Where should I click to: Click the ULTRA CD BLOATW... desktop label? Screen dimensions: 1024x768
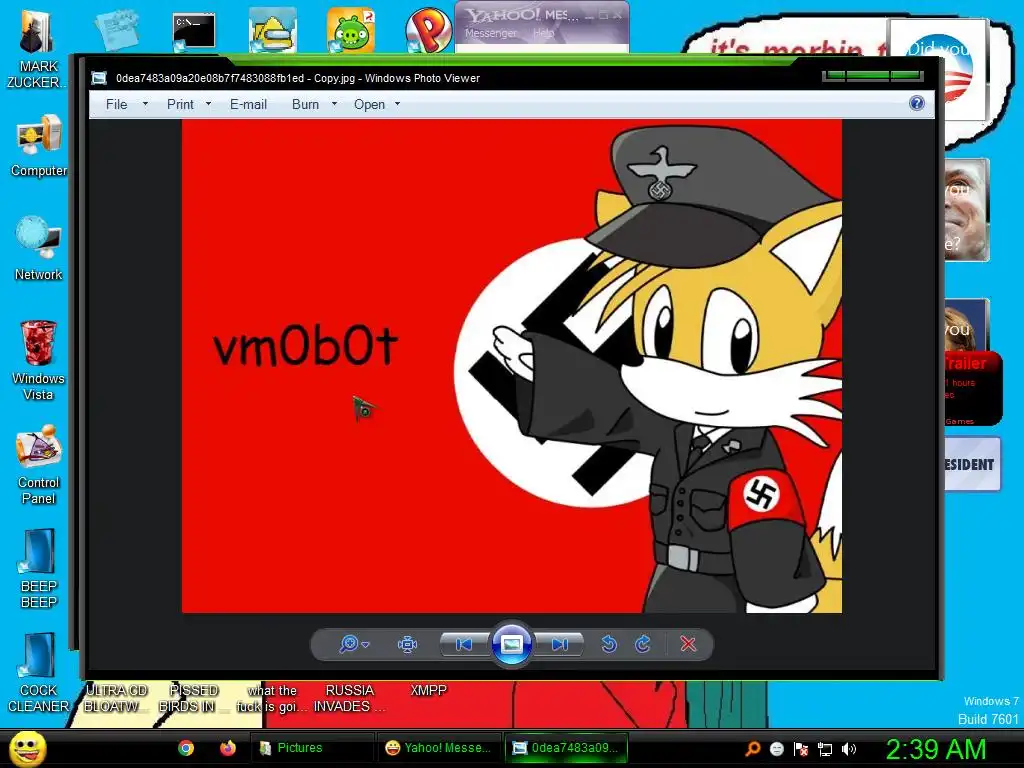[115, 698]
